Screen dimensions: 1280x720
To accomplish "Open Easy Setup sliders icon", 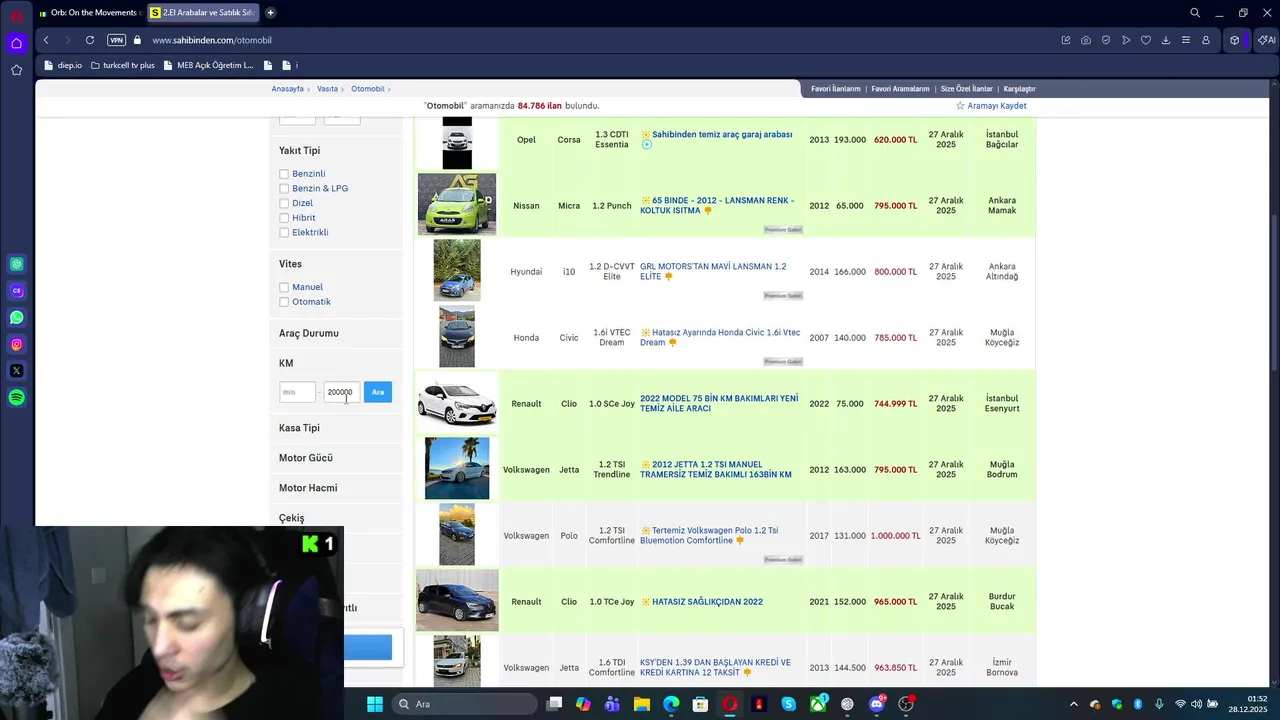I will [x=1186, y=40].
